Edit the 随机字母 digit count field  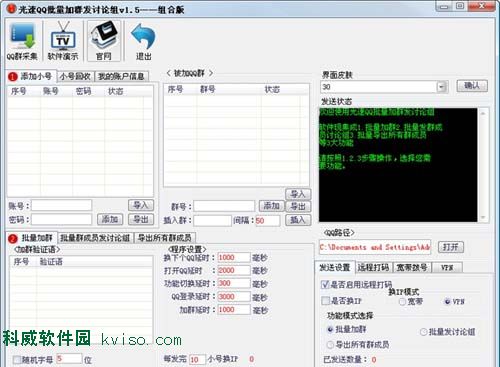pyautogui.click(x=69, y=359)
